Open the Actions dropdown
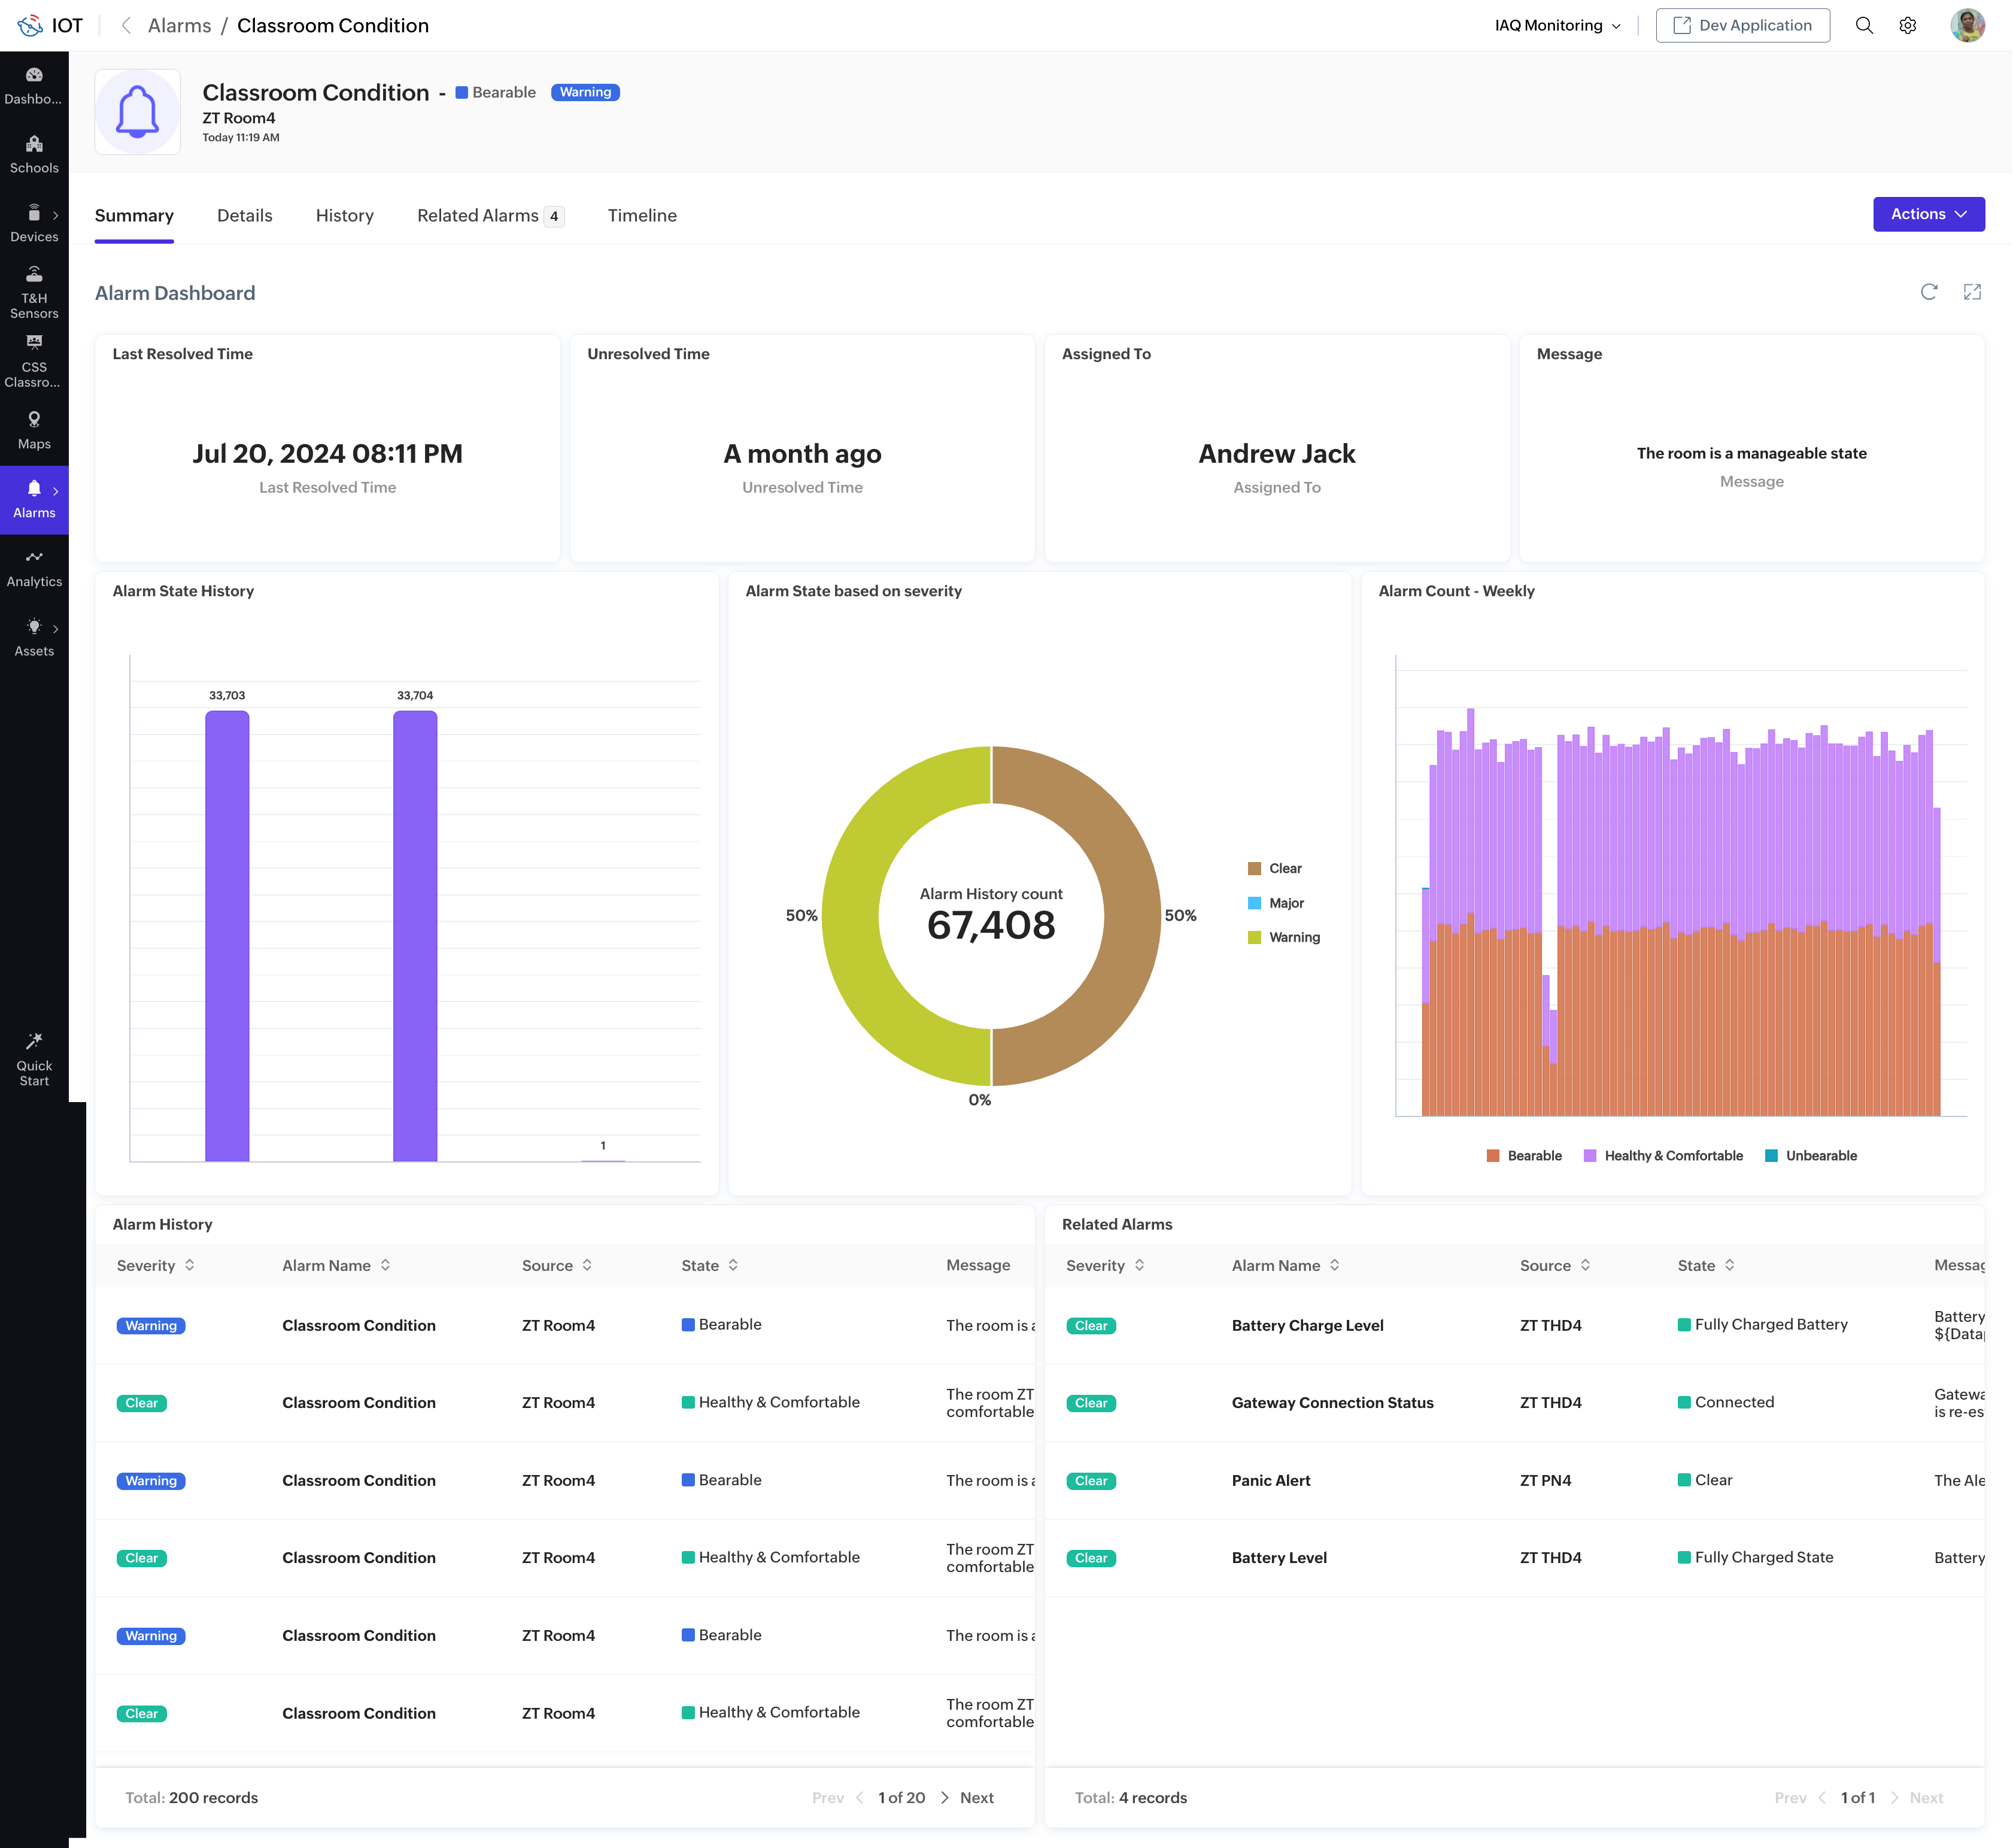Image resolution: width=2013 pixels, height=1848 pixels. 1928,214
